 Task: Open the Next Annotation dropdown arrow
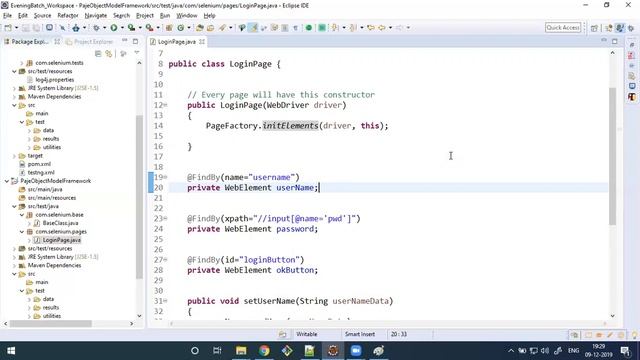pyautogui.click(x=344, y=28)
